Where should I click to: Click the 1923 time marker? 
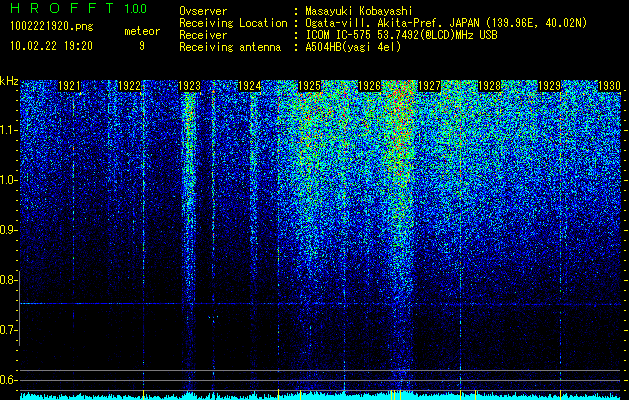click(189, 86)
